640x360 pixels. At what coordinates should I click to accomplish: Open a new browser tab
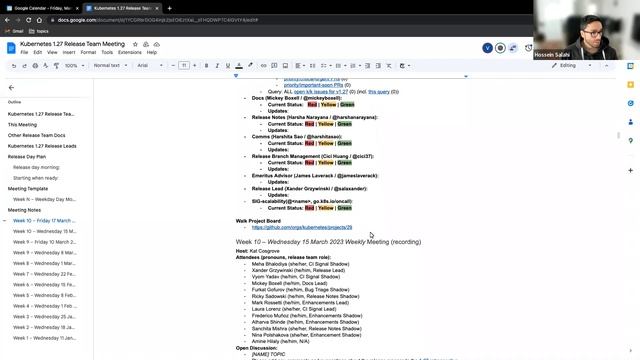[x=169, y=8]
